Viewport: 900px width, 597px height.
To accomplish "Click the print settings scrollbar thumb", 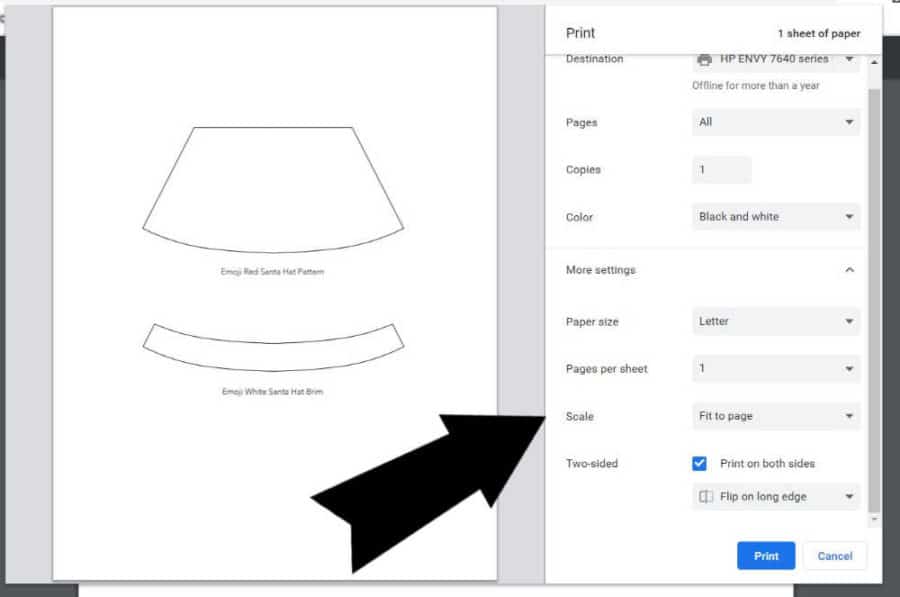I will (x=875, y=300).
